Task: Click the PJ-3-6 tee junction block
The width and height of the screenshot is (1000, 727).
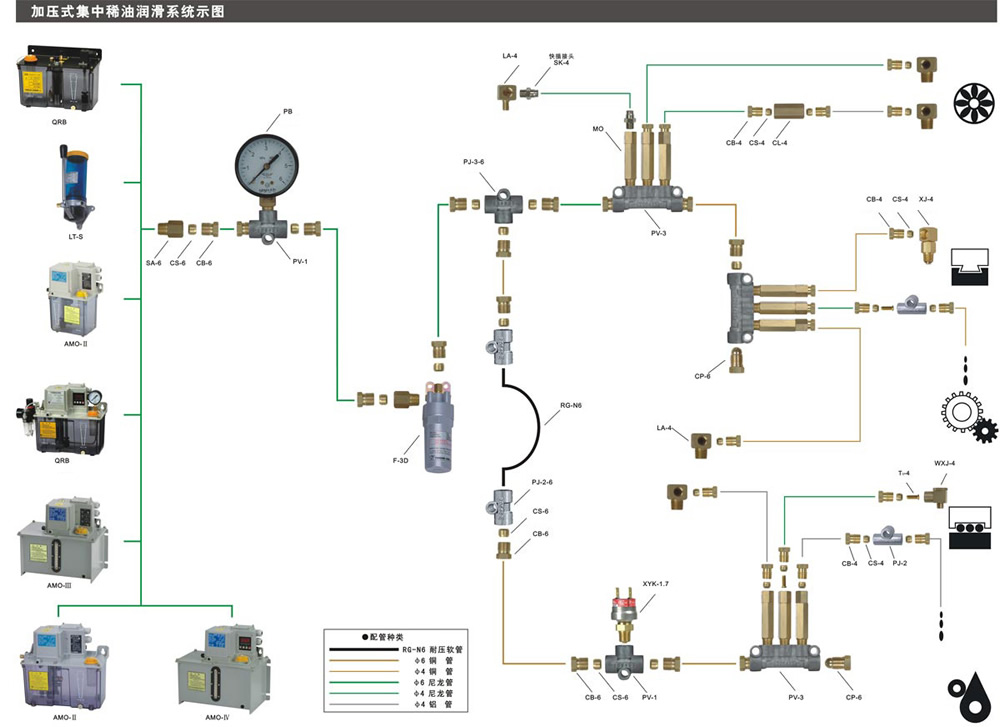Action: (x=504, y=205)
